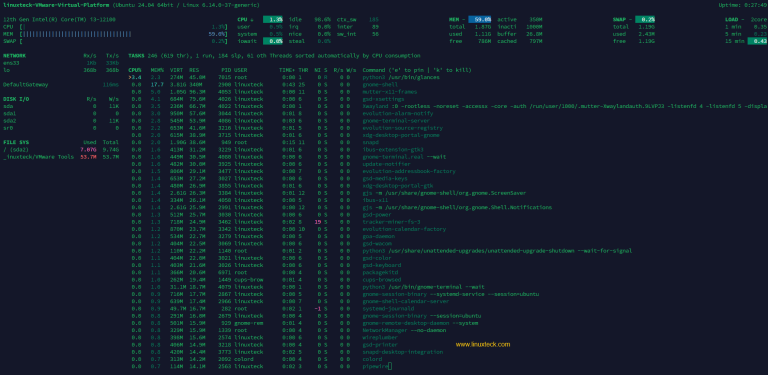Select the evolution-addressbook-factory process

coord(409,171)
